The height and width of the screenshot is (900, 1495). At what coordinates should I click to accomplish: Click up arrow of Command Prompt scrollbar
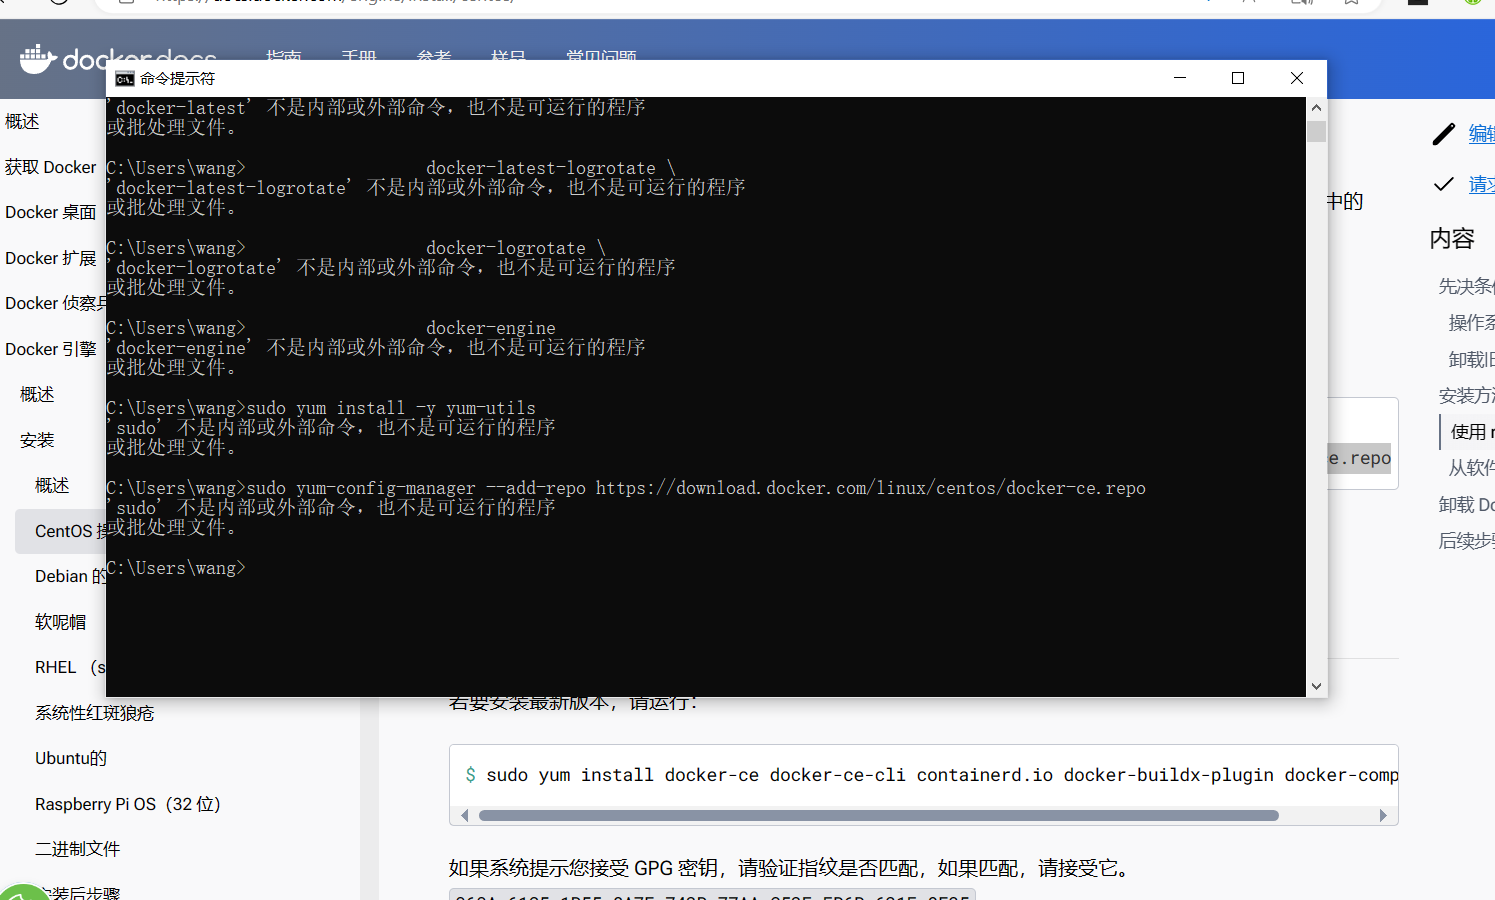pos(1316,108)
